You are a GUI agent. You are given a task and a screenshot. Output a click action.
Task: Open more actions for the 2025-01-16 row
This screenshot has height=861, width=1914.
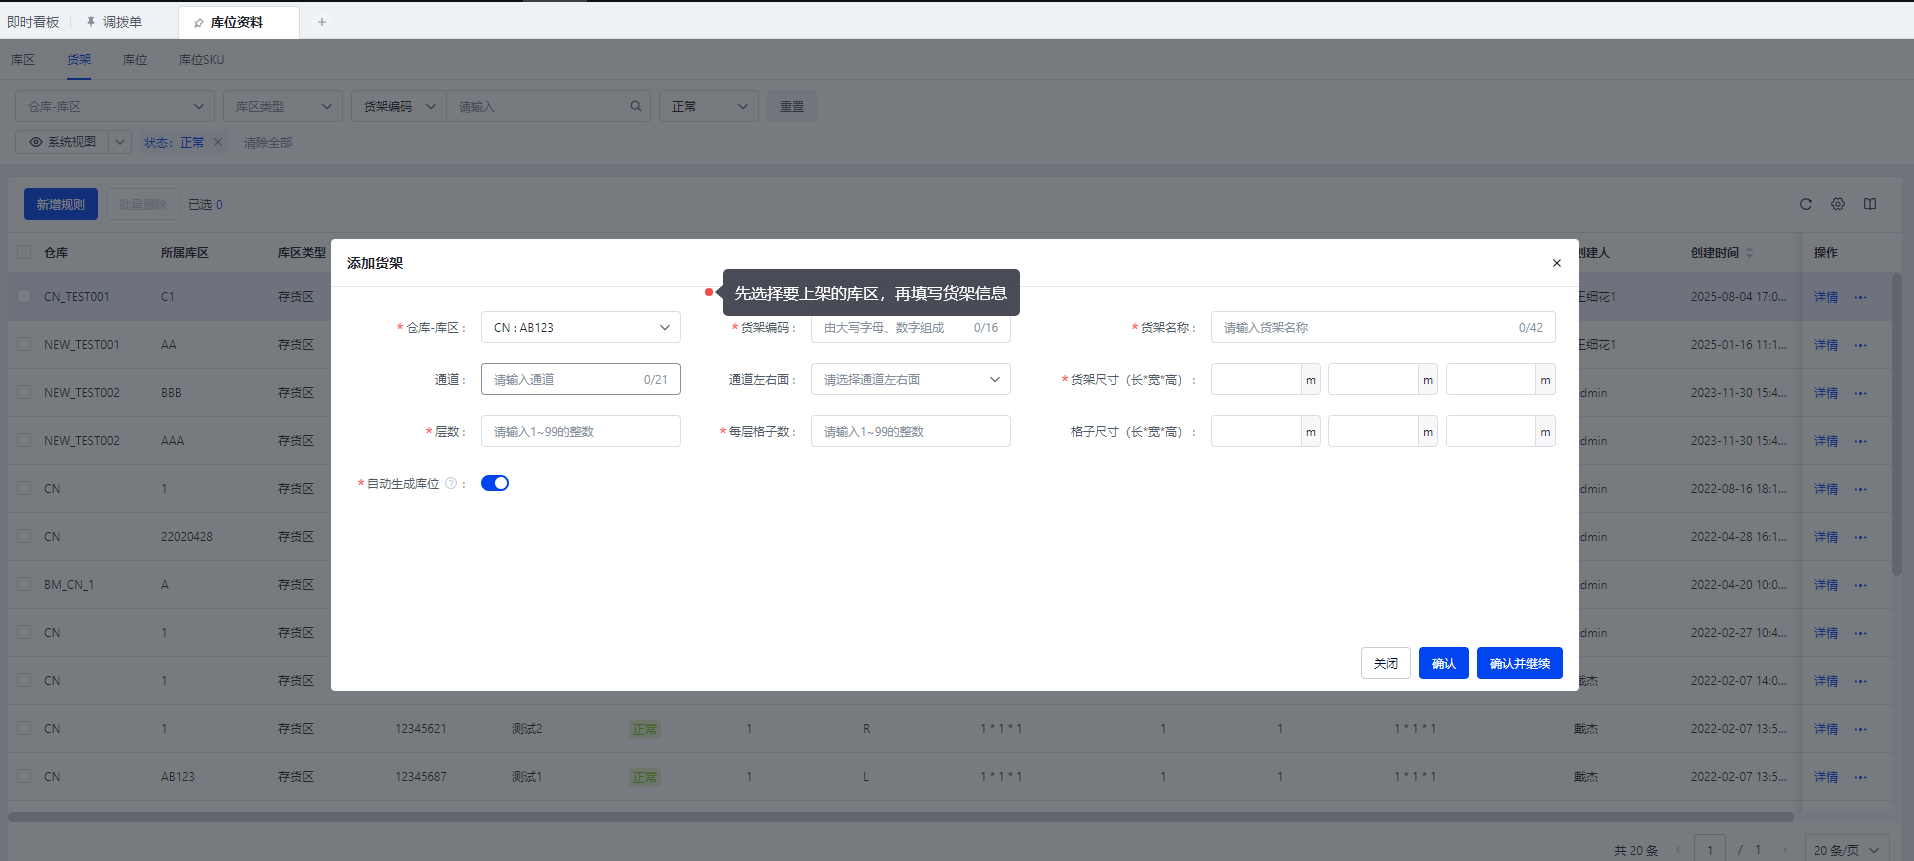(1860, 345)
